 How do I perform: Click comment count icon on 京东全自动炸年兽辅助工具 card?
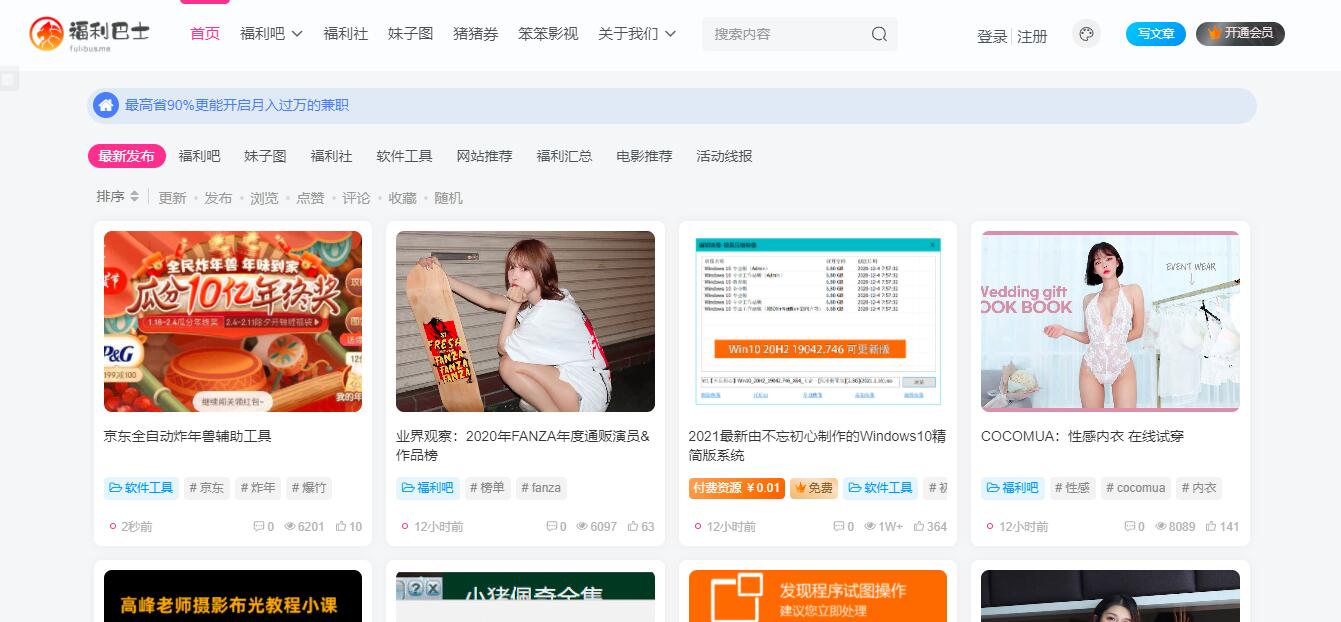258,526
